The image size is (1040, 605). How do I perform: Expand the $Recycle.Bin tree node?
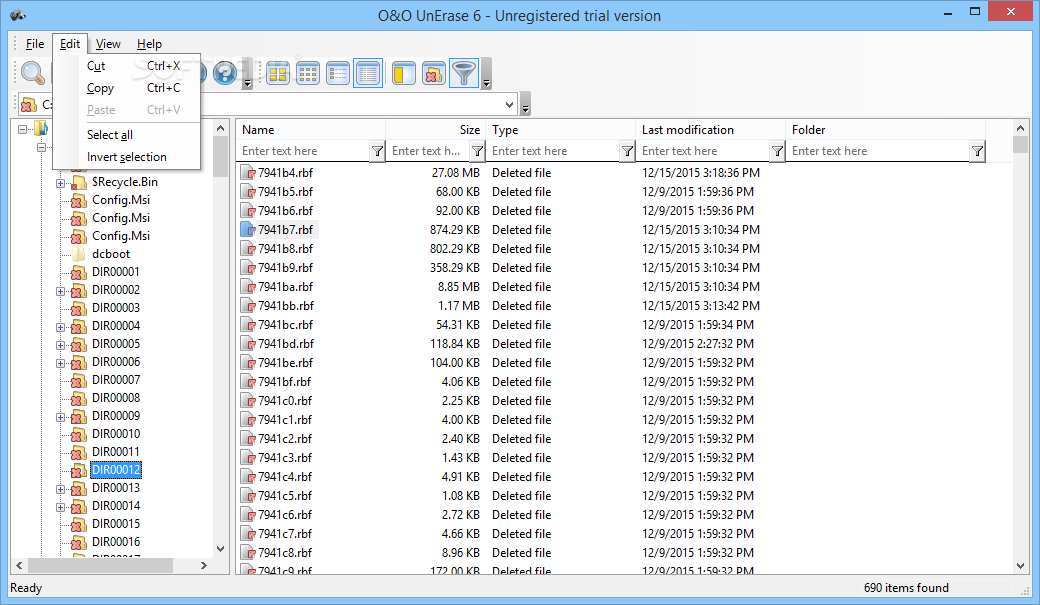[60, 183]
